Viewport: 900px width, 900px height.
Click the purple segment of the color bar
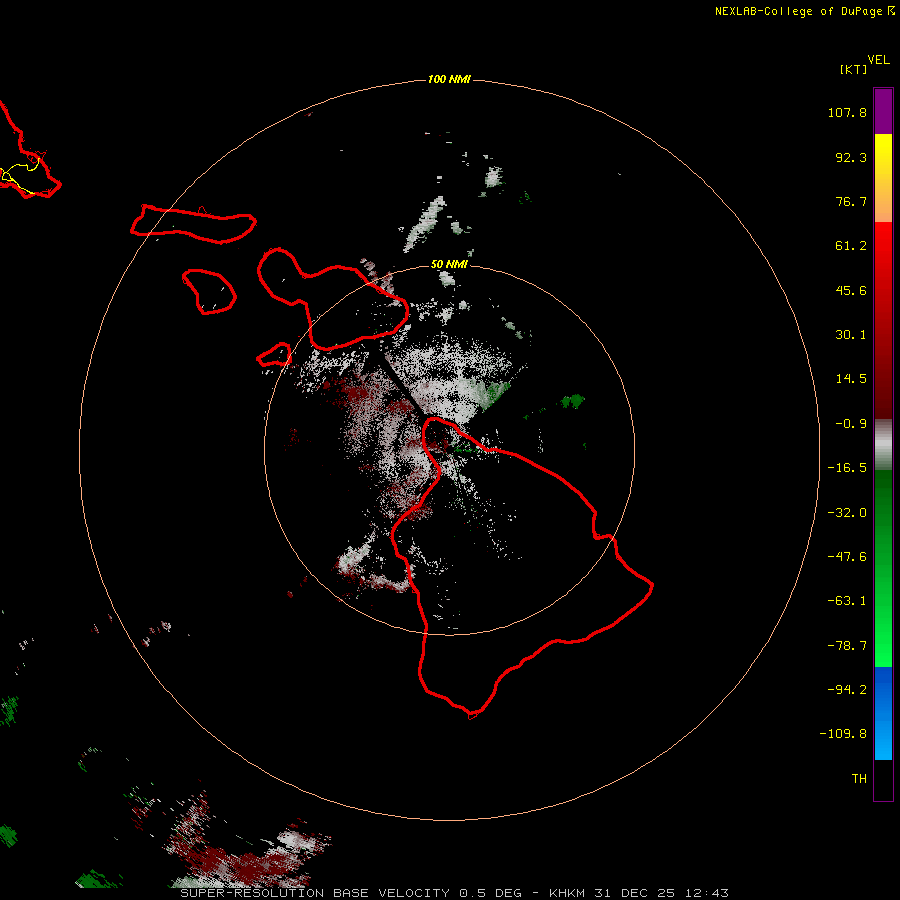click(883, 111)
